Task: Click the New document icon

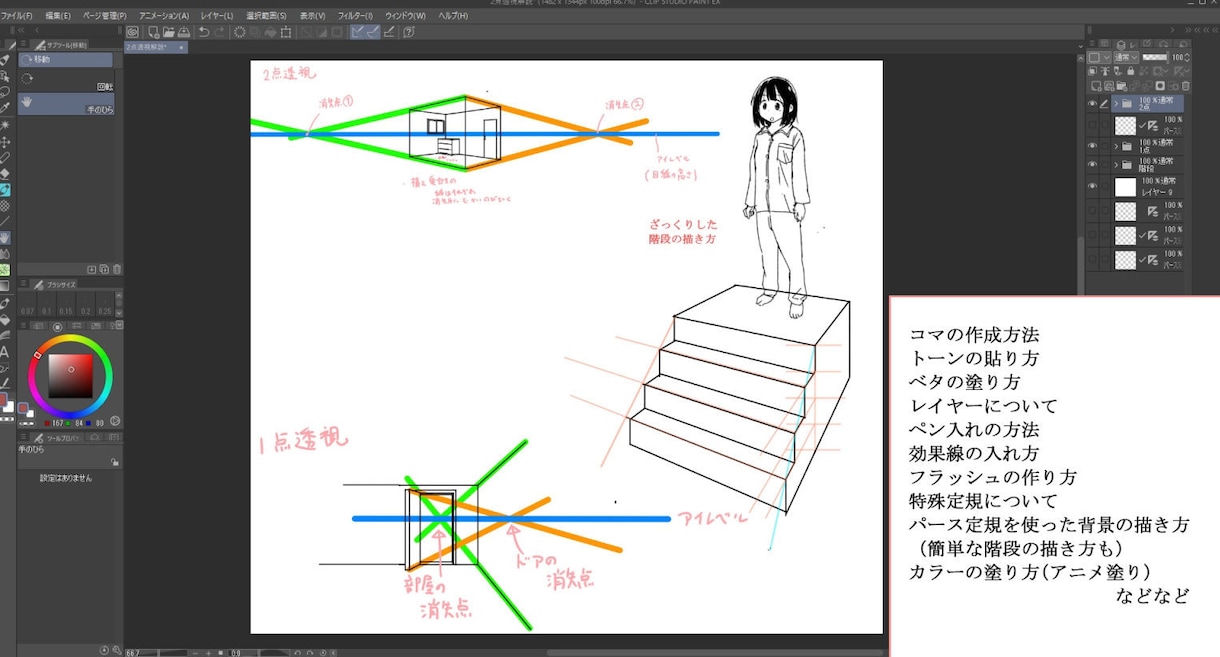Action: 153,32
